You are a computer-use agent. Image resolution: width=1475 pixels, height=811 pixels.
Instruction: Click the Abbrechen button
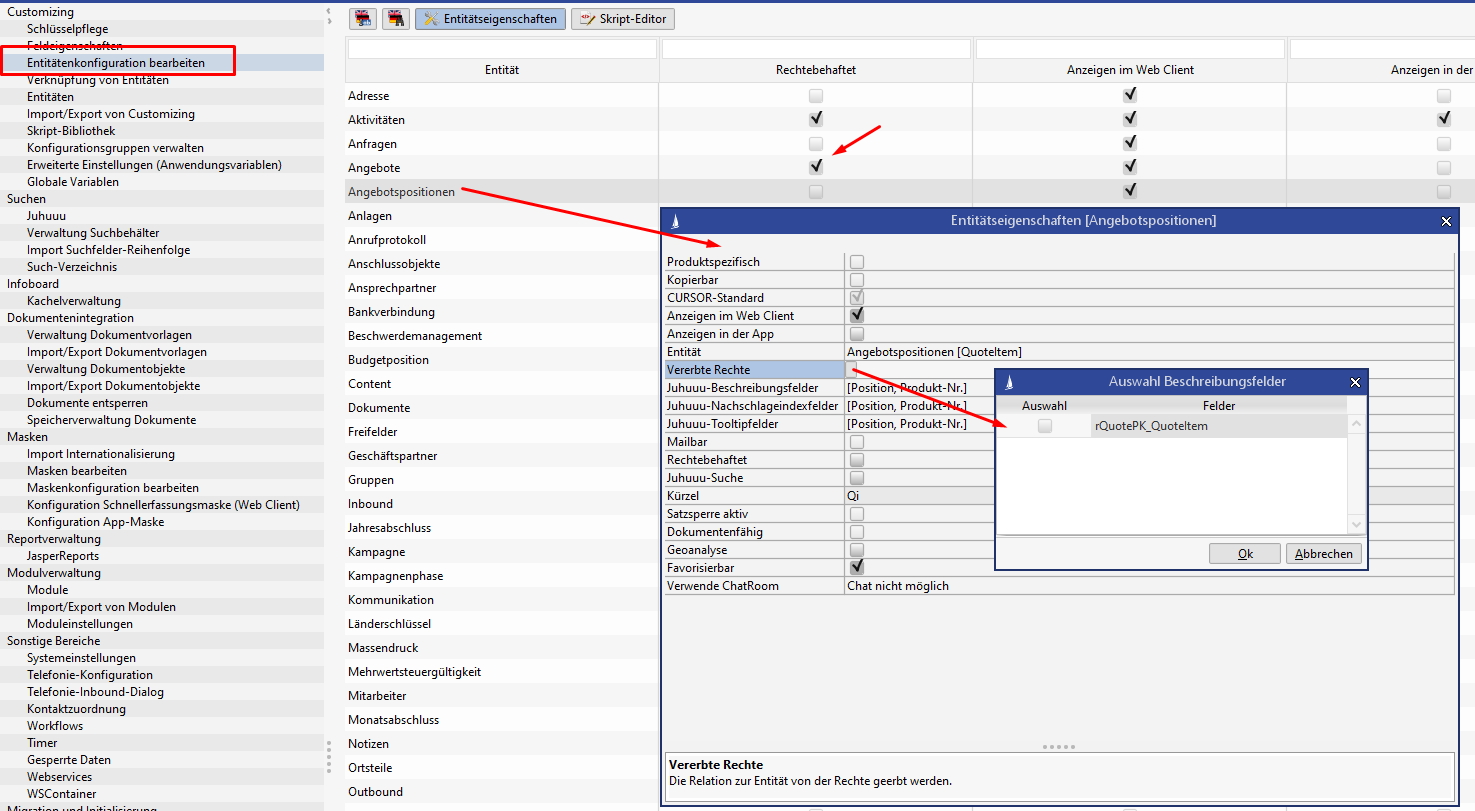tap(1323, 554)
